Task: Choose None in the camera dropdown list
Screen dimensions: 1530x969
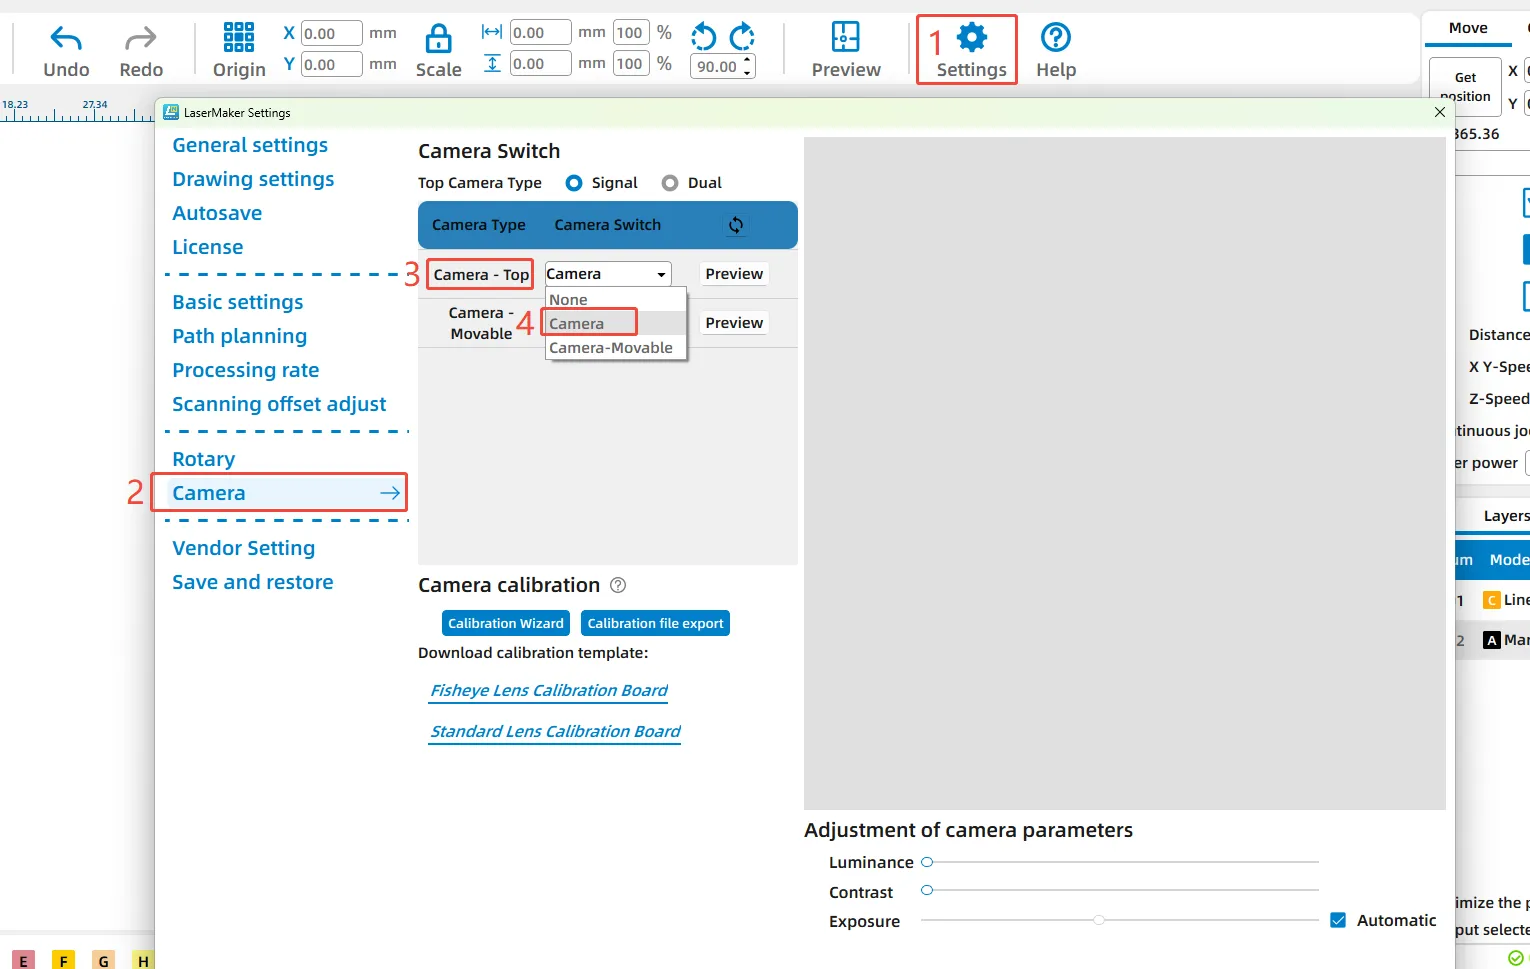Action: (x=568, y=300)
